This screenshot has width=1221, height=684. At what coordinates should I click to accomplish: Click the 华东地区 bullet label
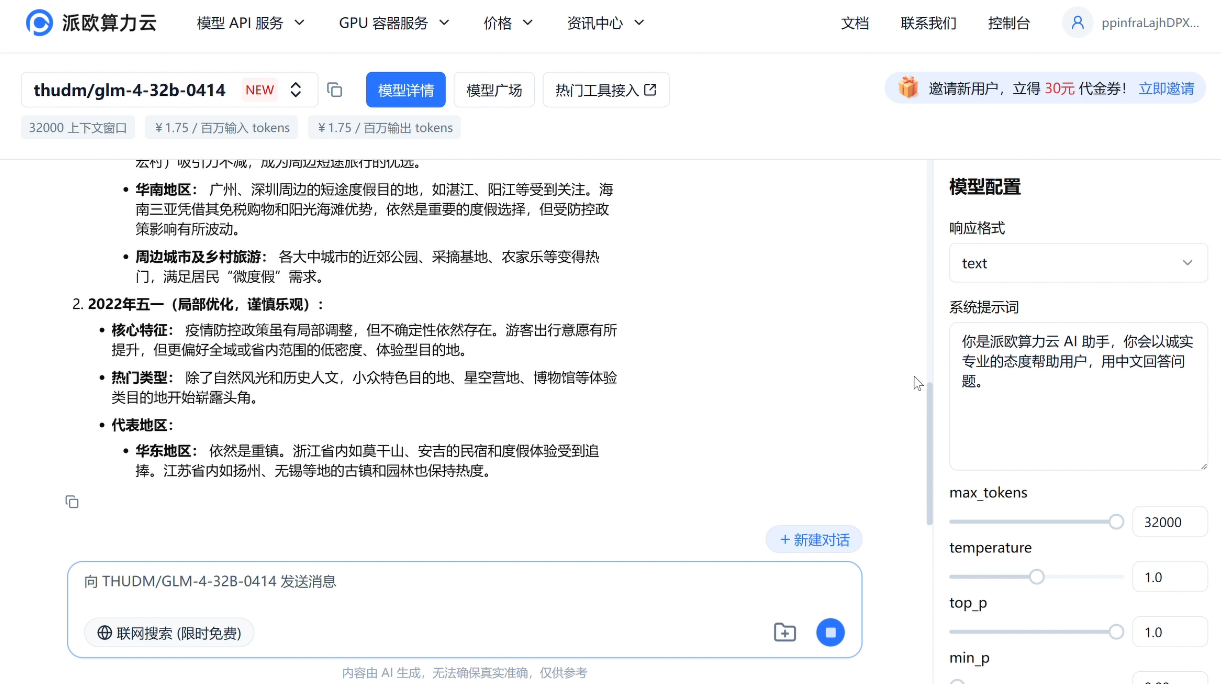(168, 451)
